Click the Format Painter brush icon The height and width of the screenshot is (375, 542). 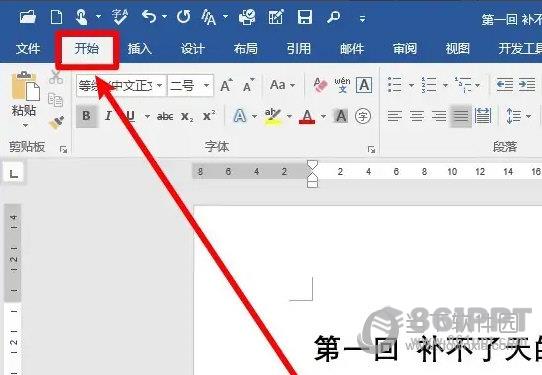coord(56,123)
